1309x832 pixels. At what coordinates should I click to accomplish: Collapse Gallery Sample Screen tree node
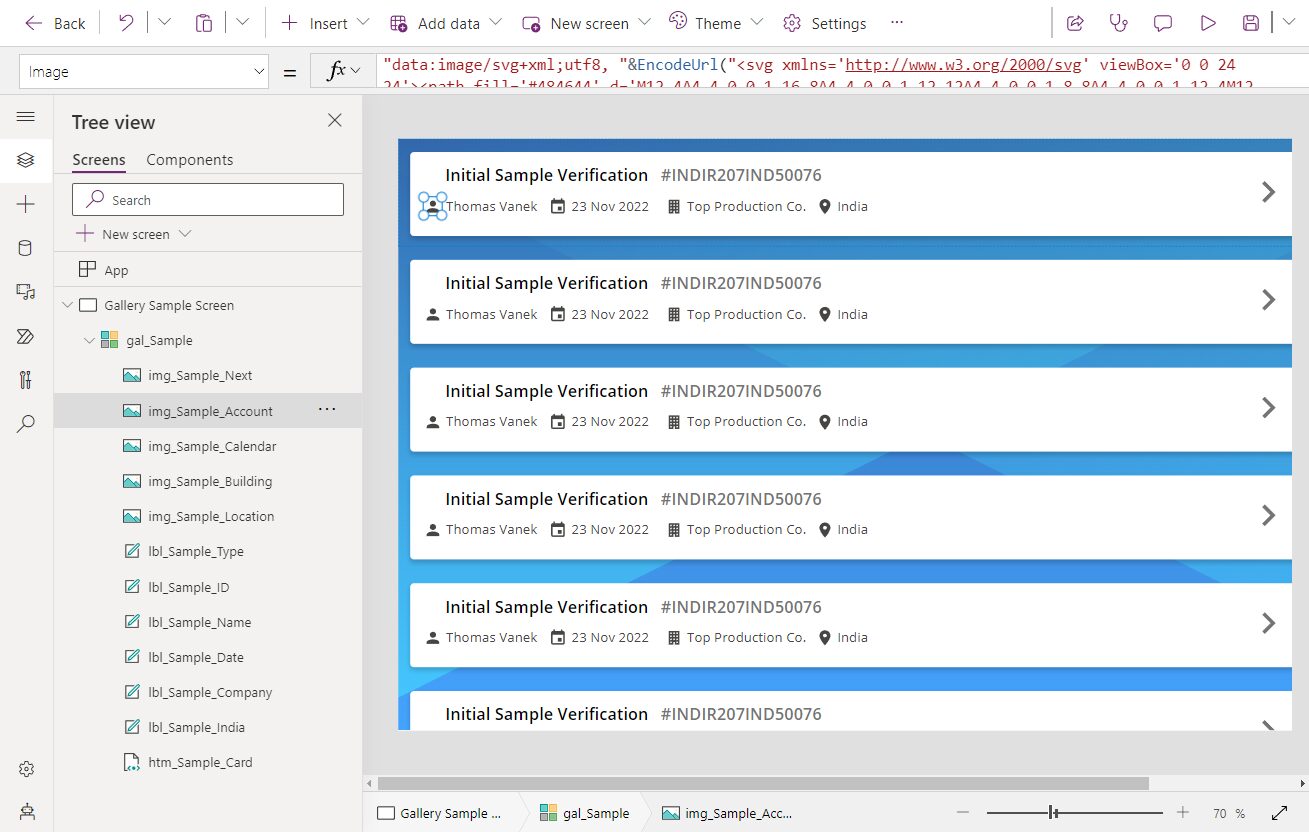(67, 306)
